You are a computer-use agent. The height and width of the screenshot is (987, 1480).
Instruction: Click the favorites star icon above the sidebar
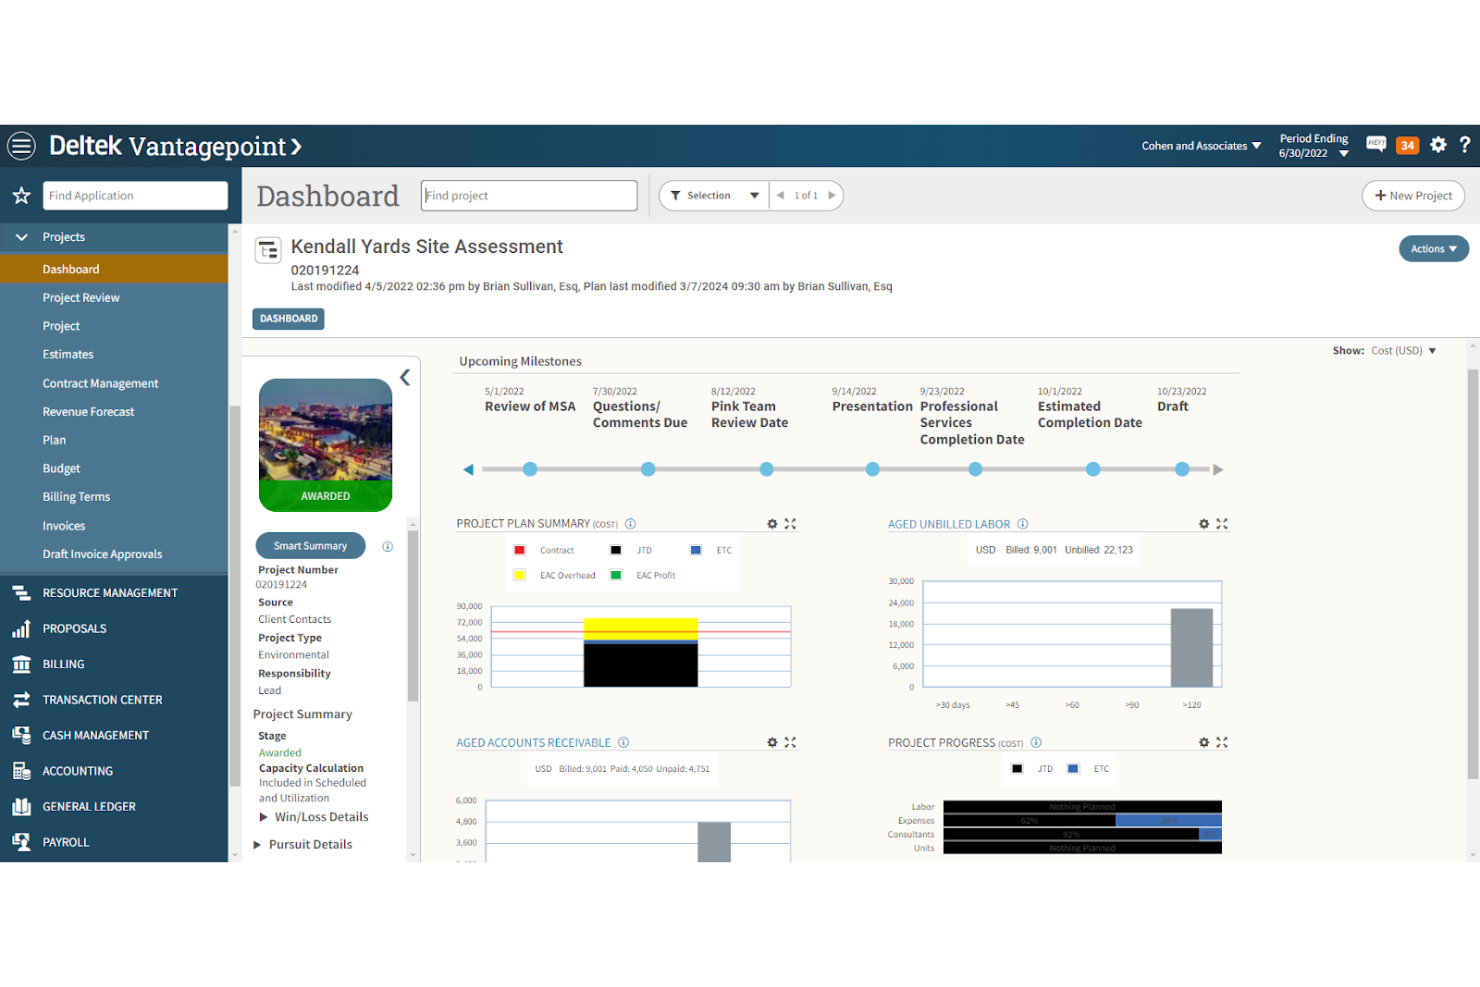tap(21, 195)
